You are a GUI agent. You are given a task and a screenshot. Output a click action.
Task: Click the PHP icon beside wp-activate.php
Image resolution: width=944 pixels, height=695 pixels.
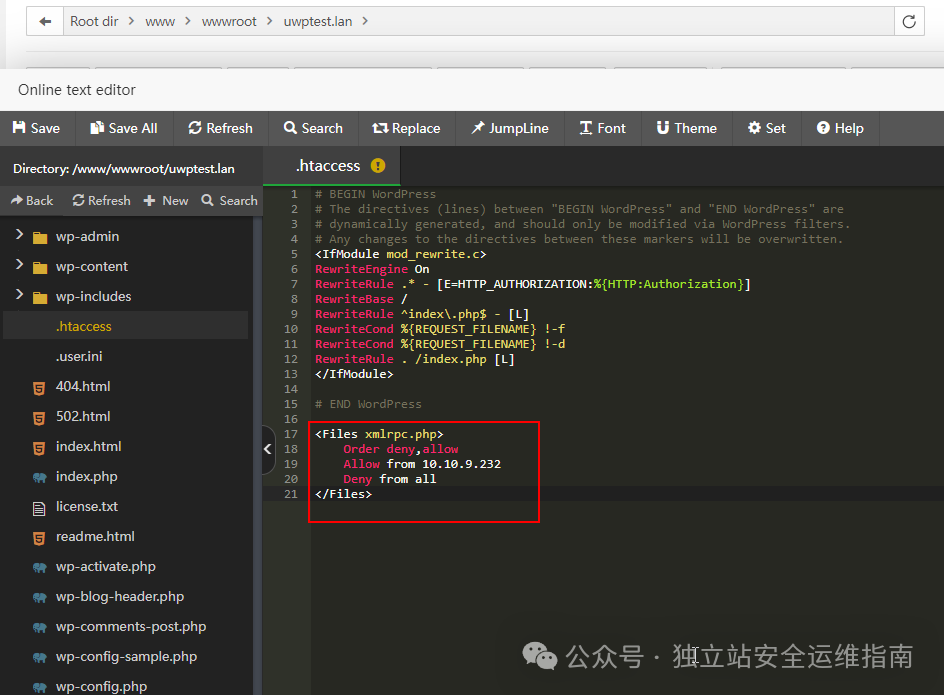pyautogui.click(x=40, y=568)
